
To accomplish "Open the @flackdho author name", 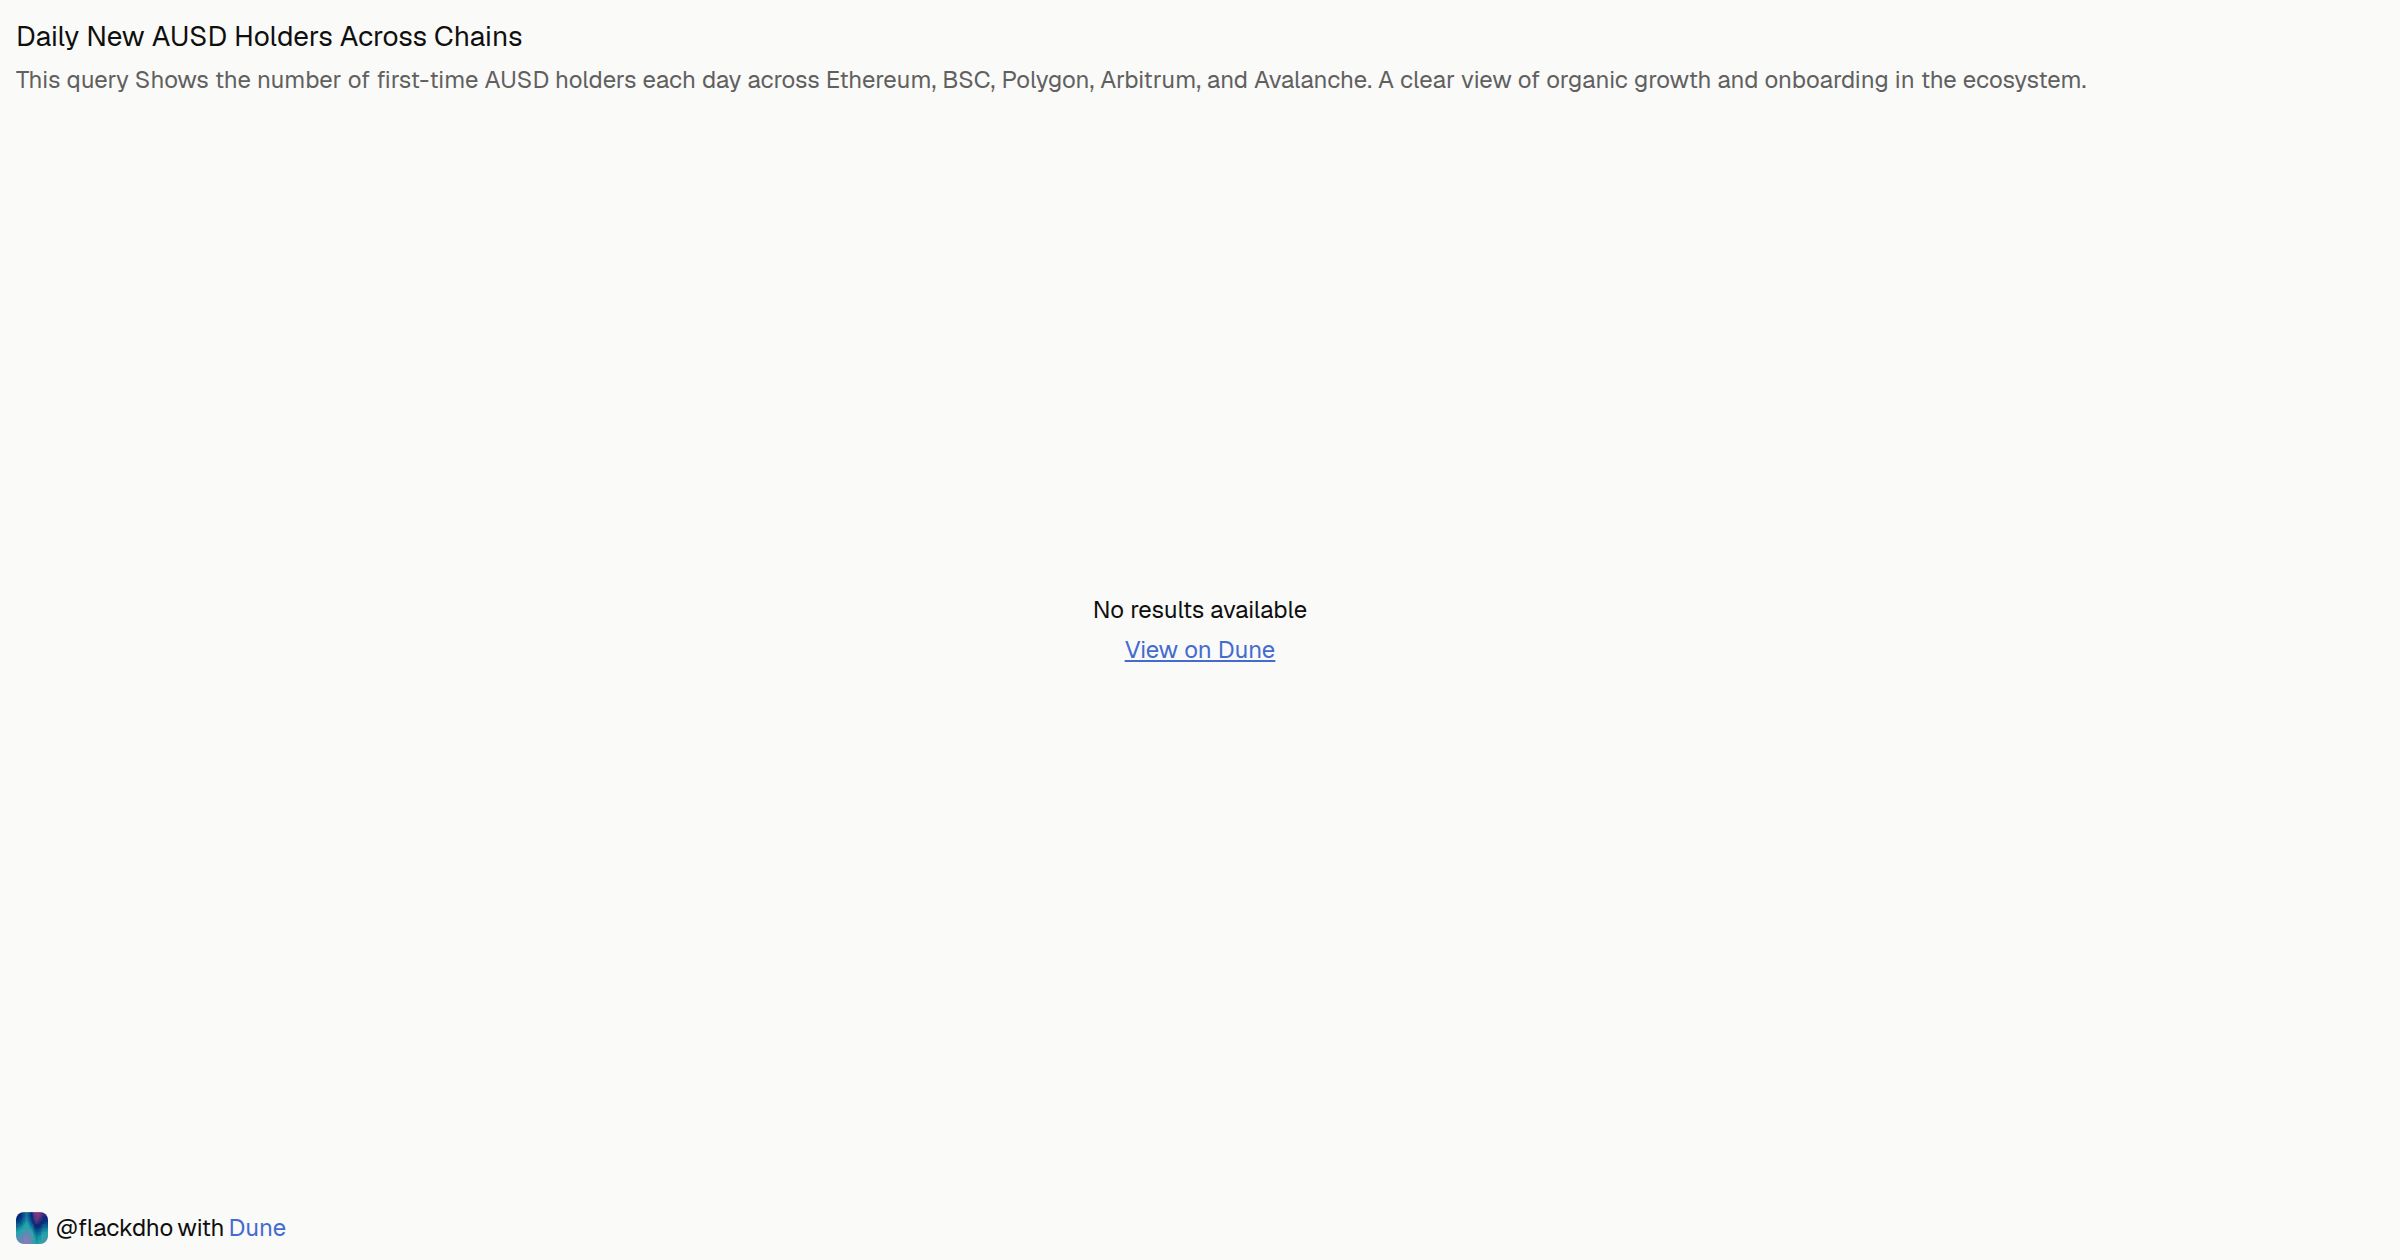I will (x=114, y=1228).
